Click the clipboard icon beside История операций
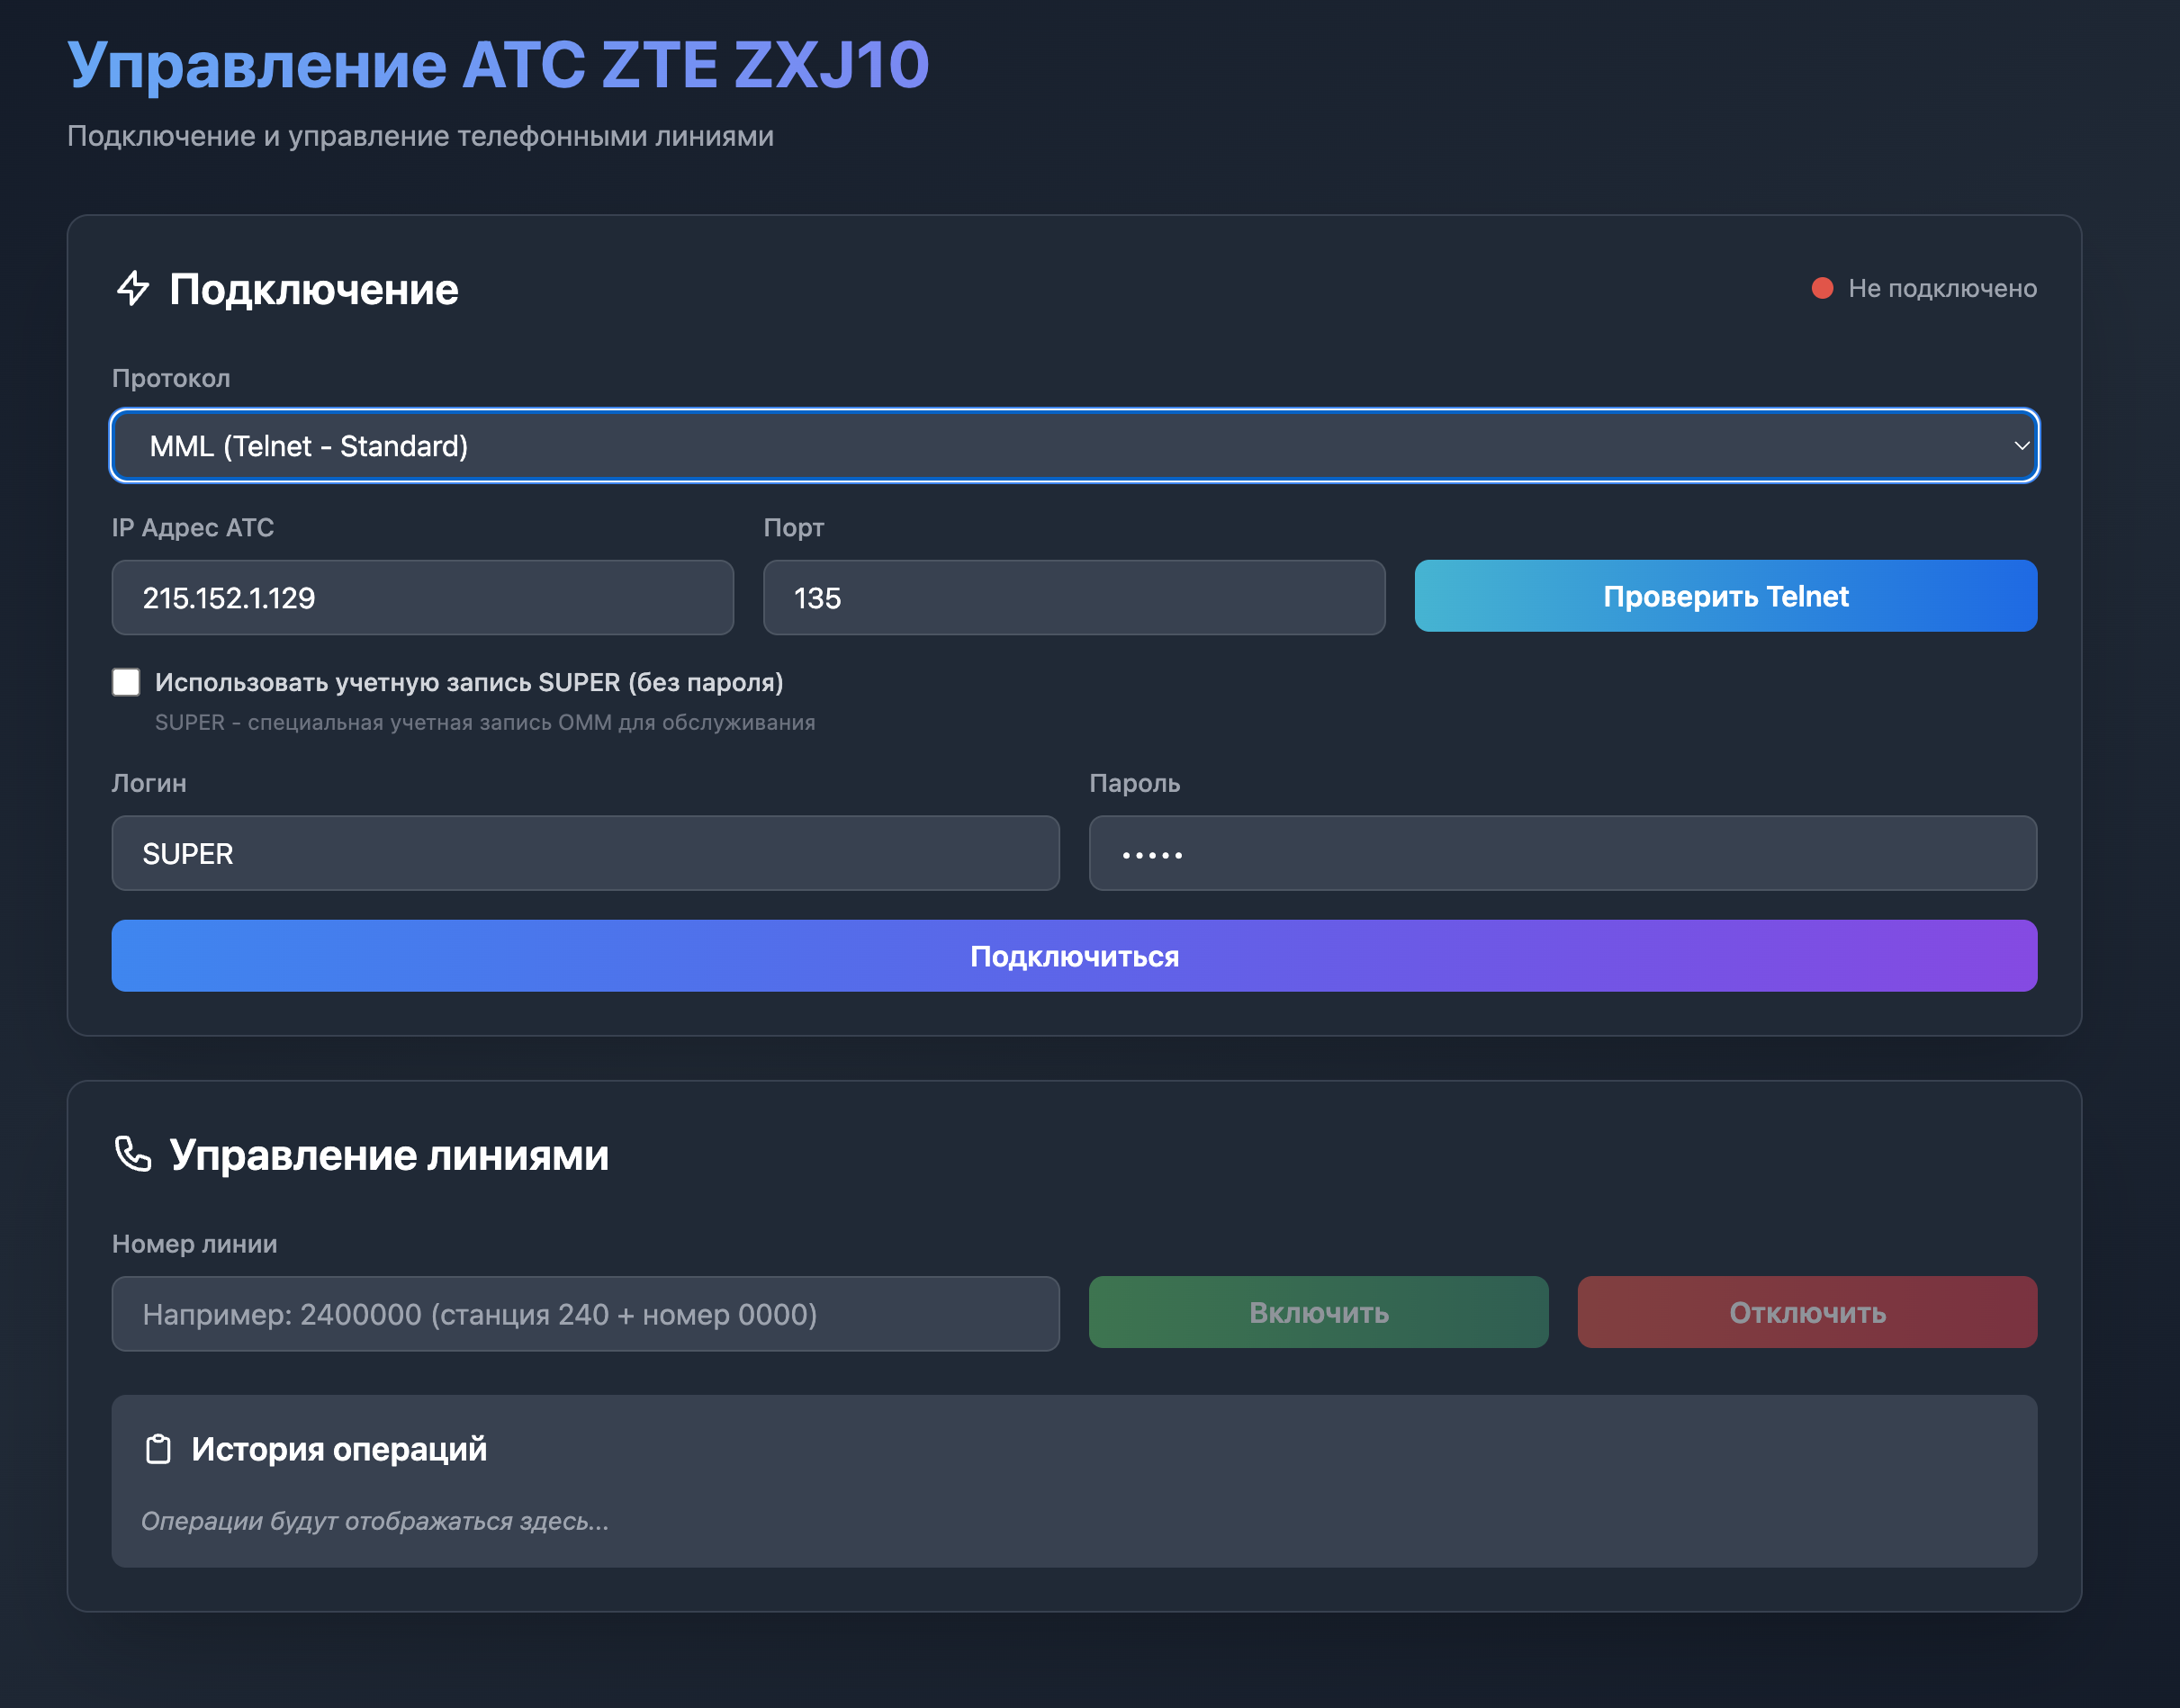This screenshot has width=2180, height=1708. coord(158,1448)
